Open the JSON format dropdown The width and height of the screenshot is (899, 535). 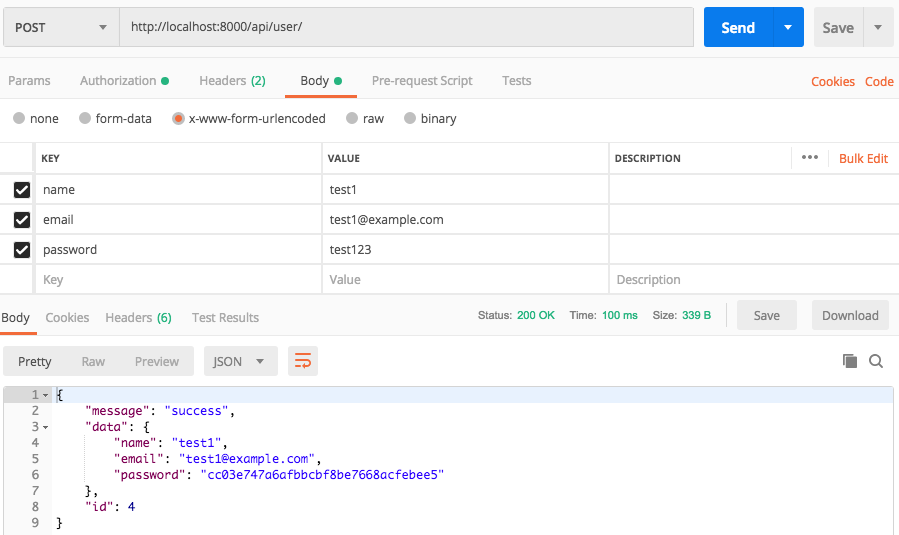(x=240, y=361)
